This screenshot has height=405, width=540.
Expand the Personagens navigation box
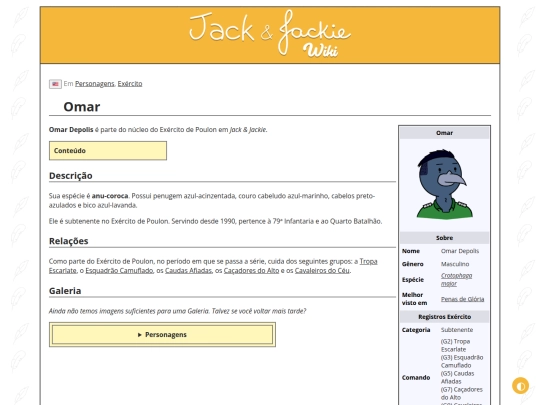pyautogui.click(x=162, y=334)
